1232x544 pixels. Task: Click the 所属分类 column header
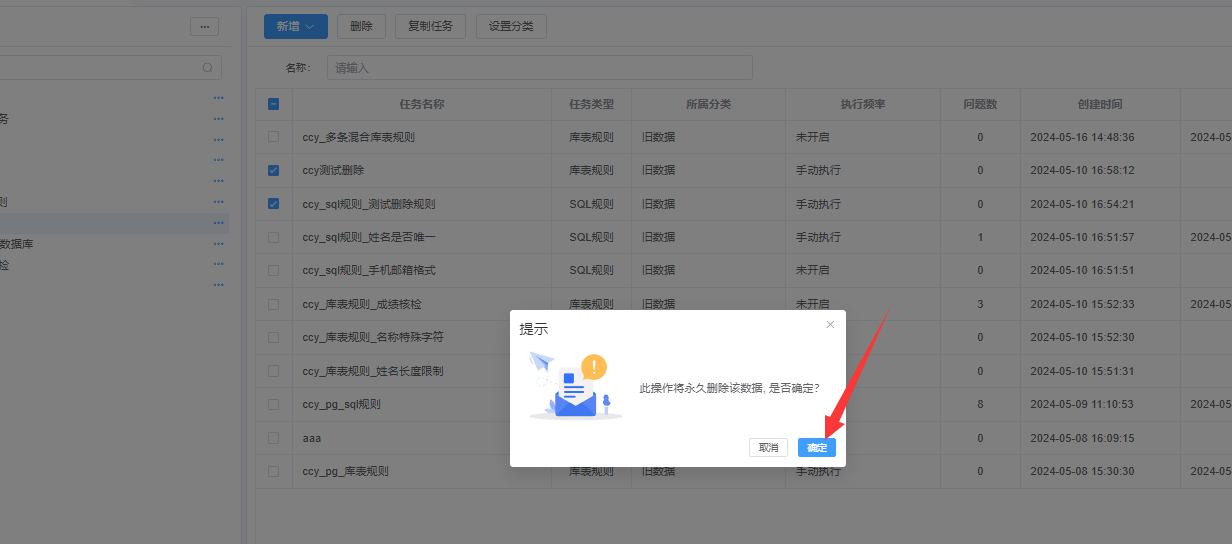pyautogui.click(x=708, y=104)
